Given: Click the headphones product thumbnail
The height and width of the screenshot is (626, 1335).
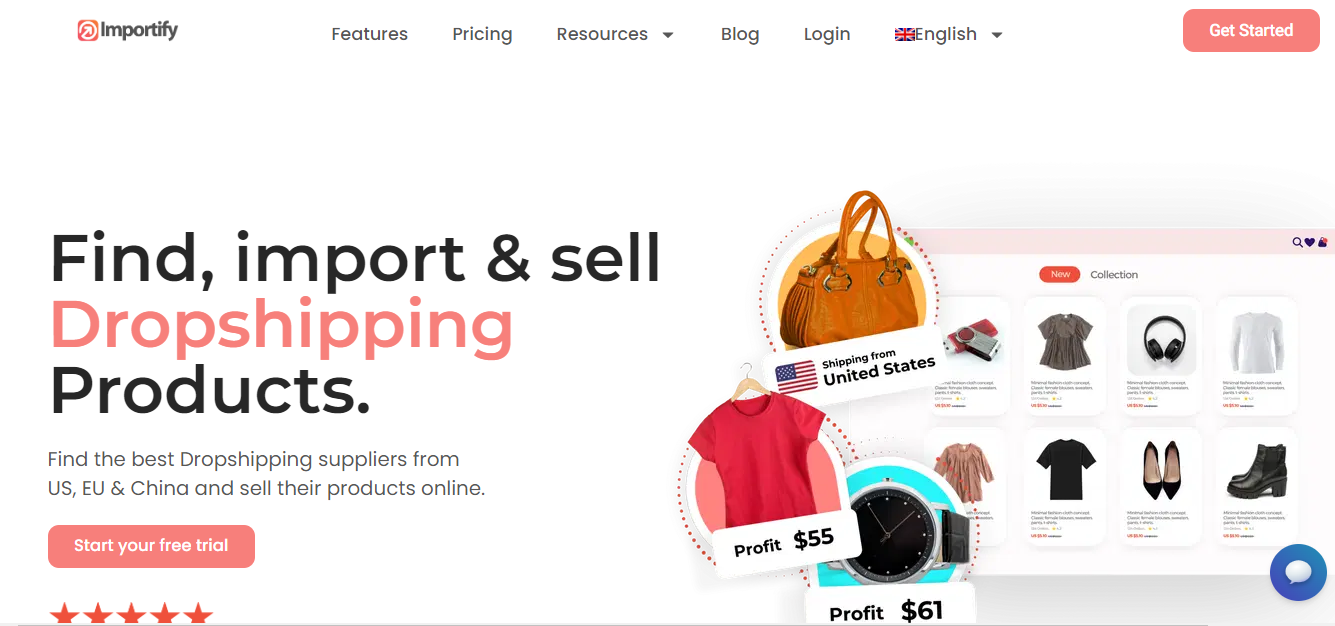Looking at the screenshot, I should click(x=1161, y=340).
